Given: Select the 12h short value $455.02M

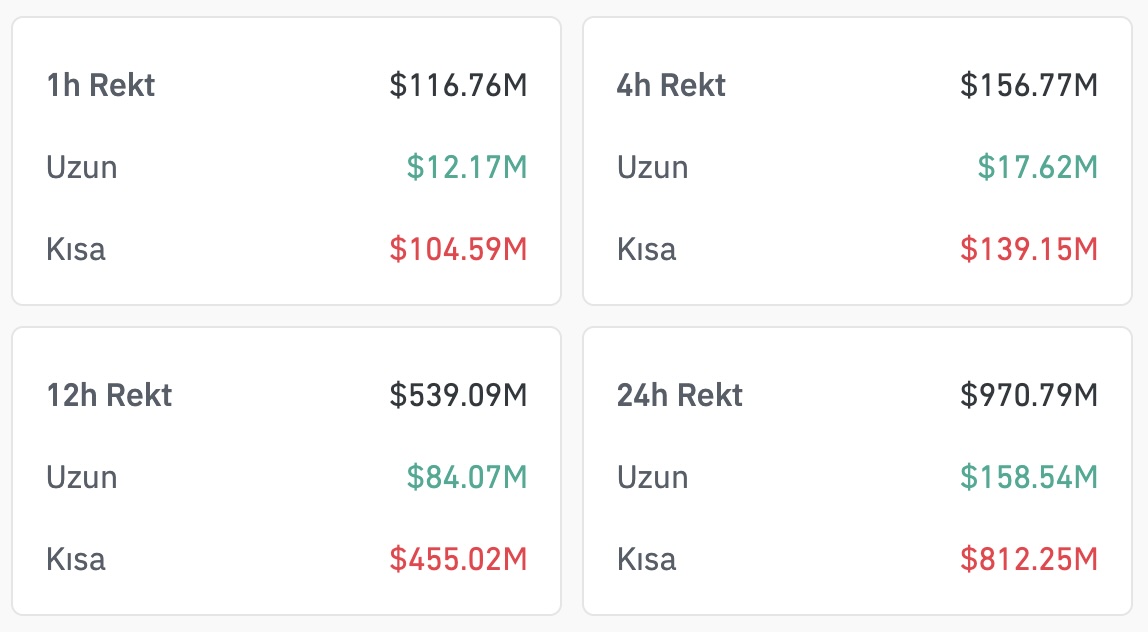Looking at the screenshot, I should [458, 559].
